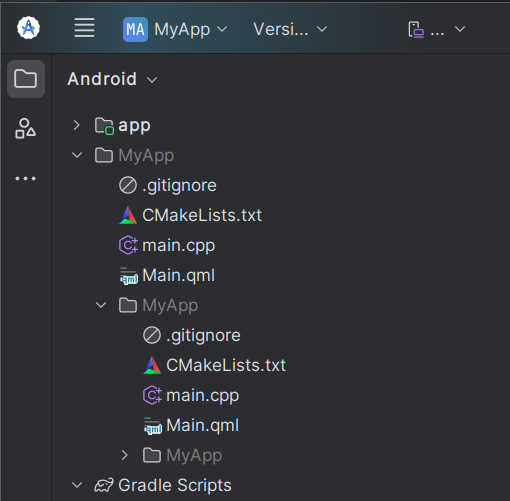Expand the innermost MyApp folder
The image size is (510, 501).
pos(125,455)
